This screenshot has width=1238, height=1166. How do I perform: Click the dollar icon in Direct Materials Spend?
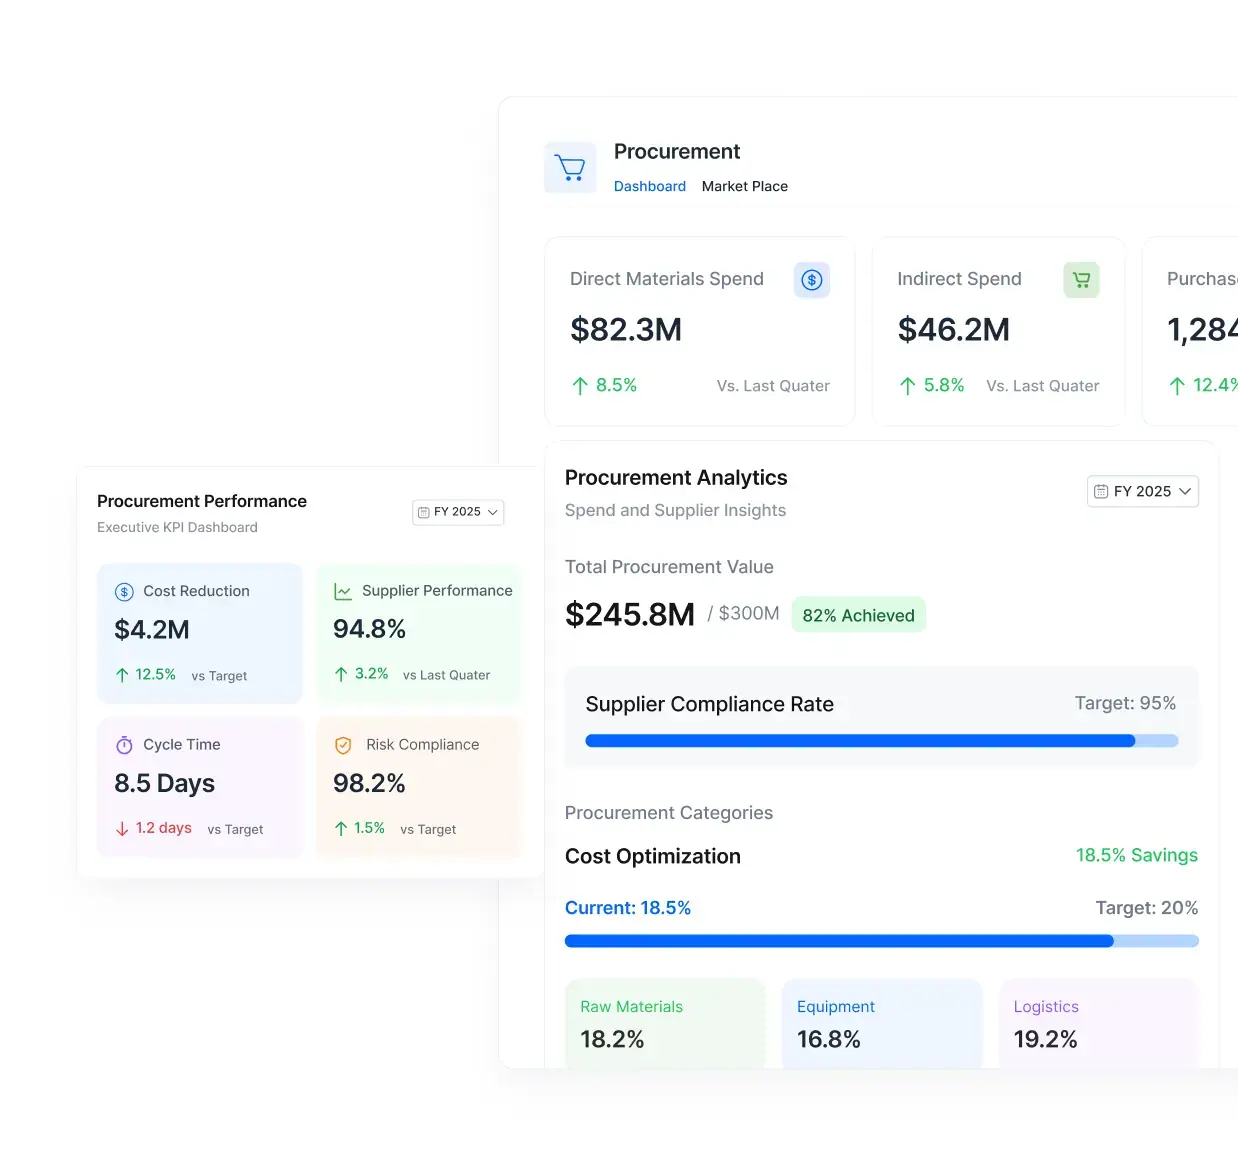811,280
